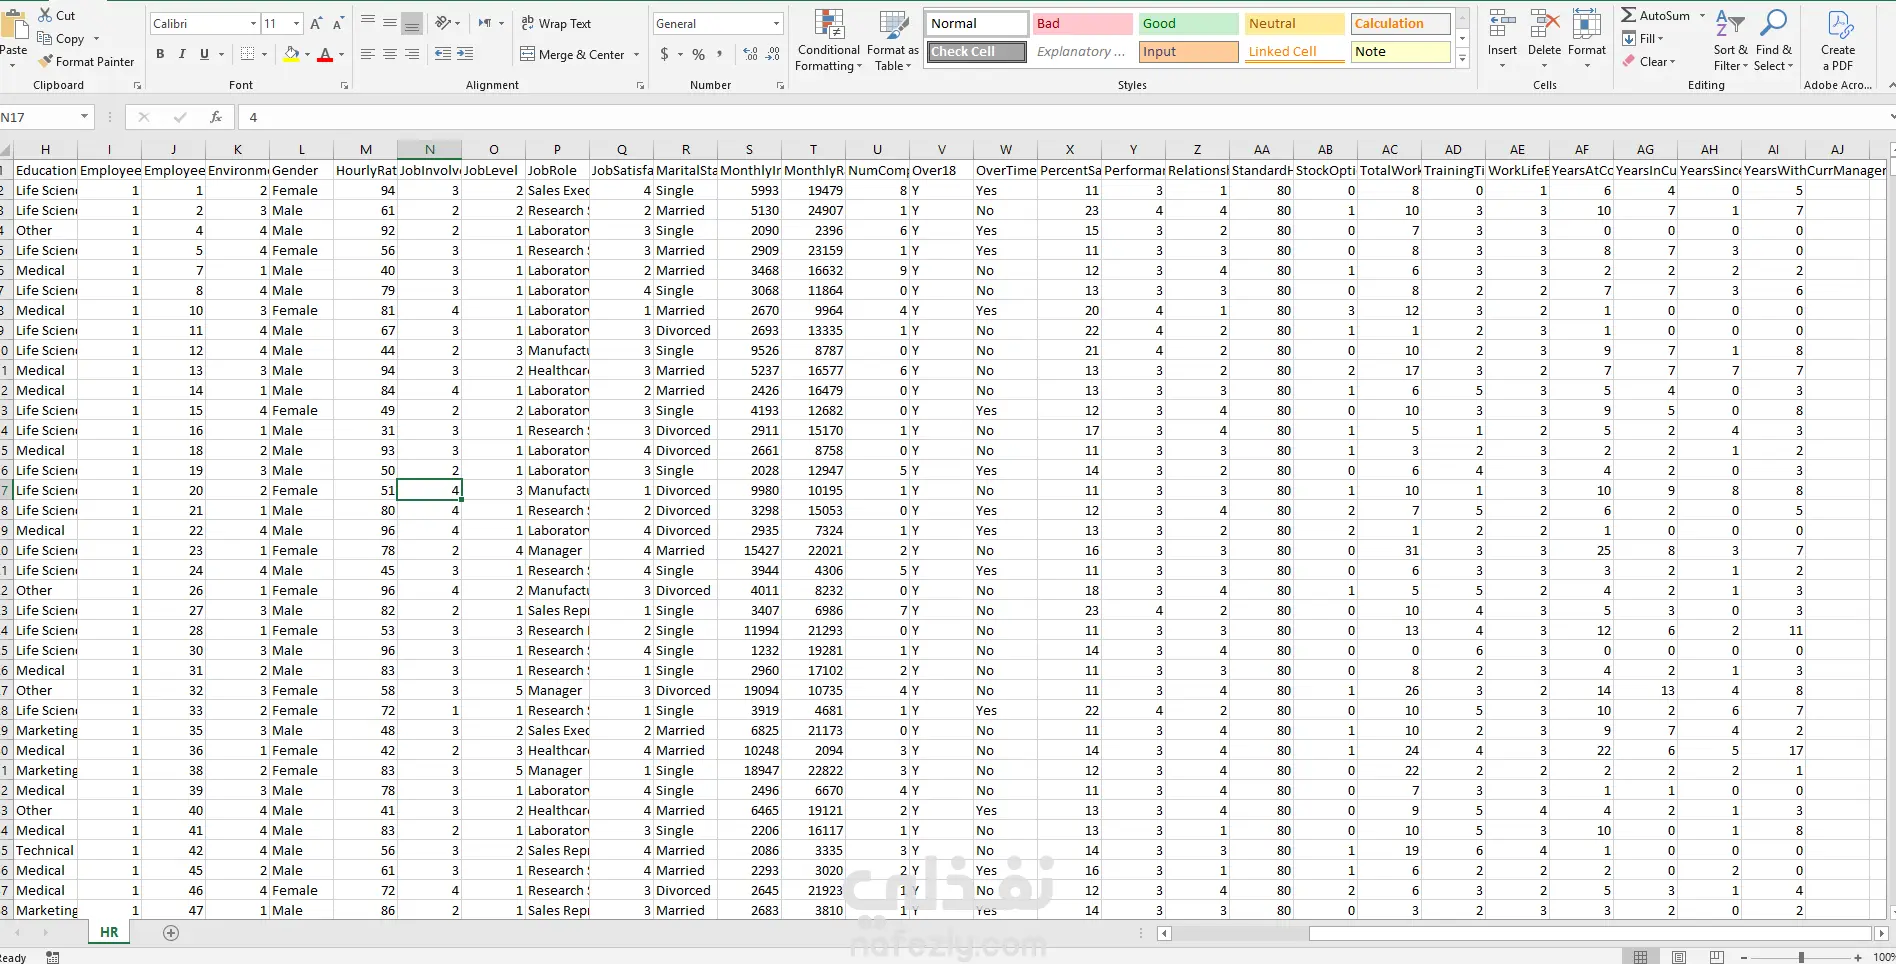Screen dimensions: 1896x964
Task: Apply the Neutral cell style
Action: point(1294,23)
